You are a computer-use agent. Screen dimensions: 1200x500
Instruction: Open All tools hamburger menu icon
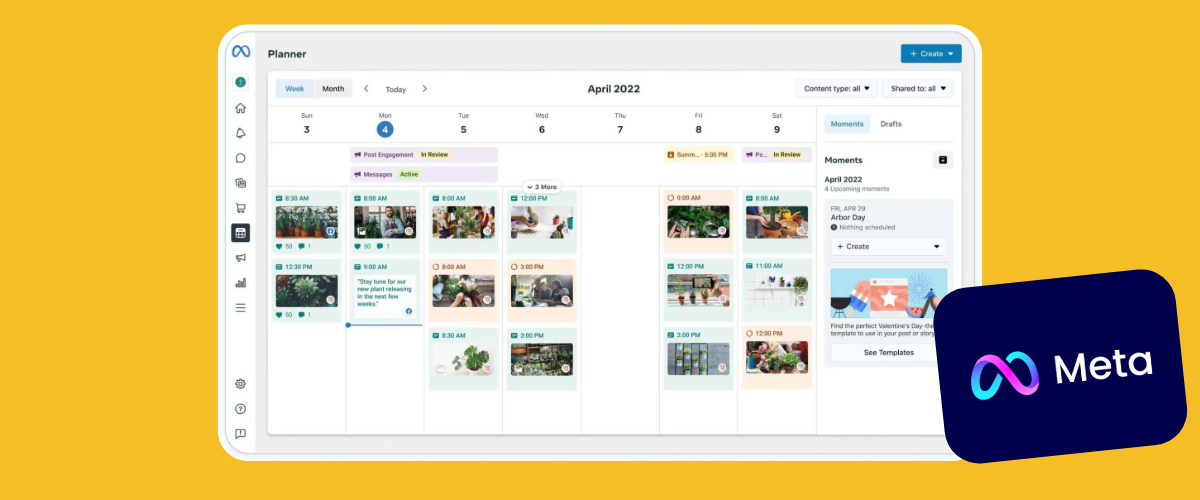pos(240,308)
